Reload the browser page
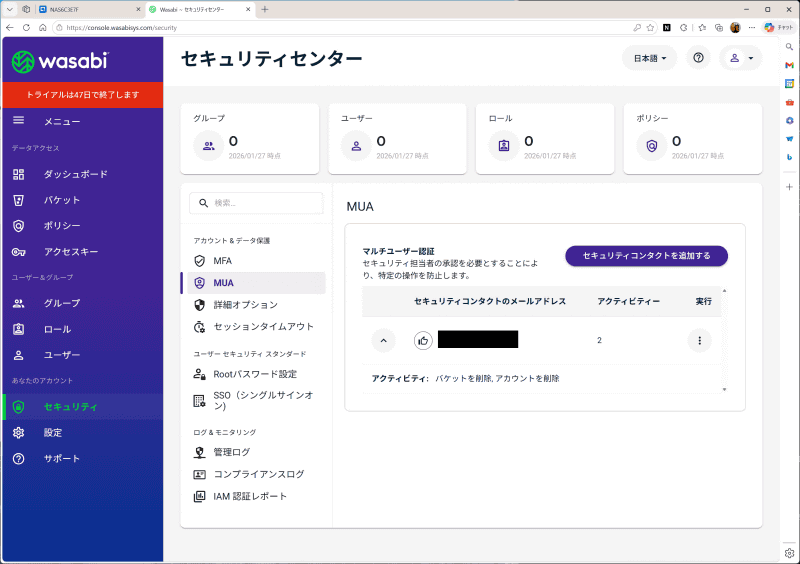The height and width of the screenshot is (564, 800). [26, 28]
